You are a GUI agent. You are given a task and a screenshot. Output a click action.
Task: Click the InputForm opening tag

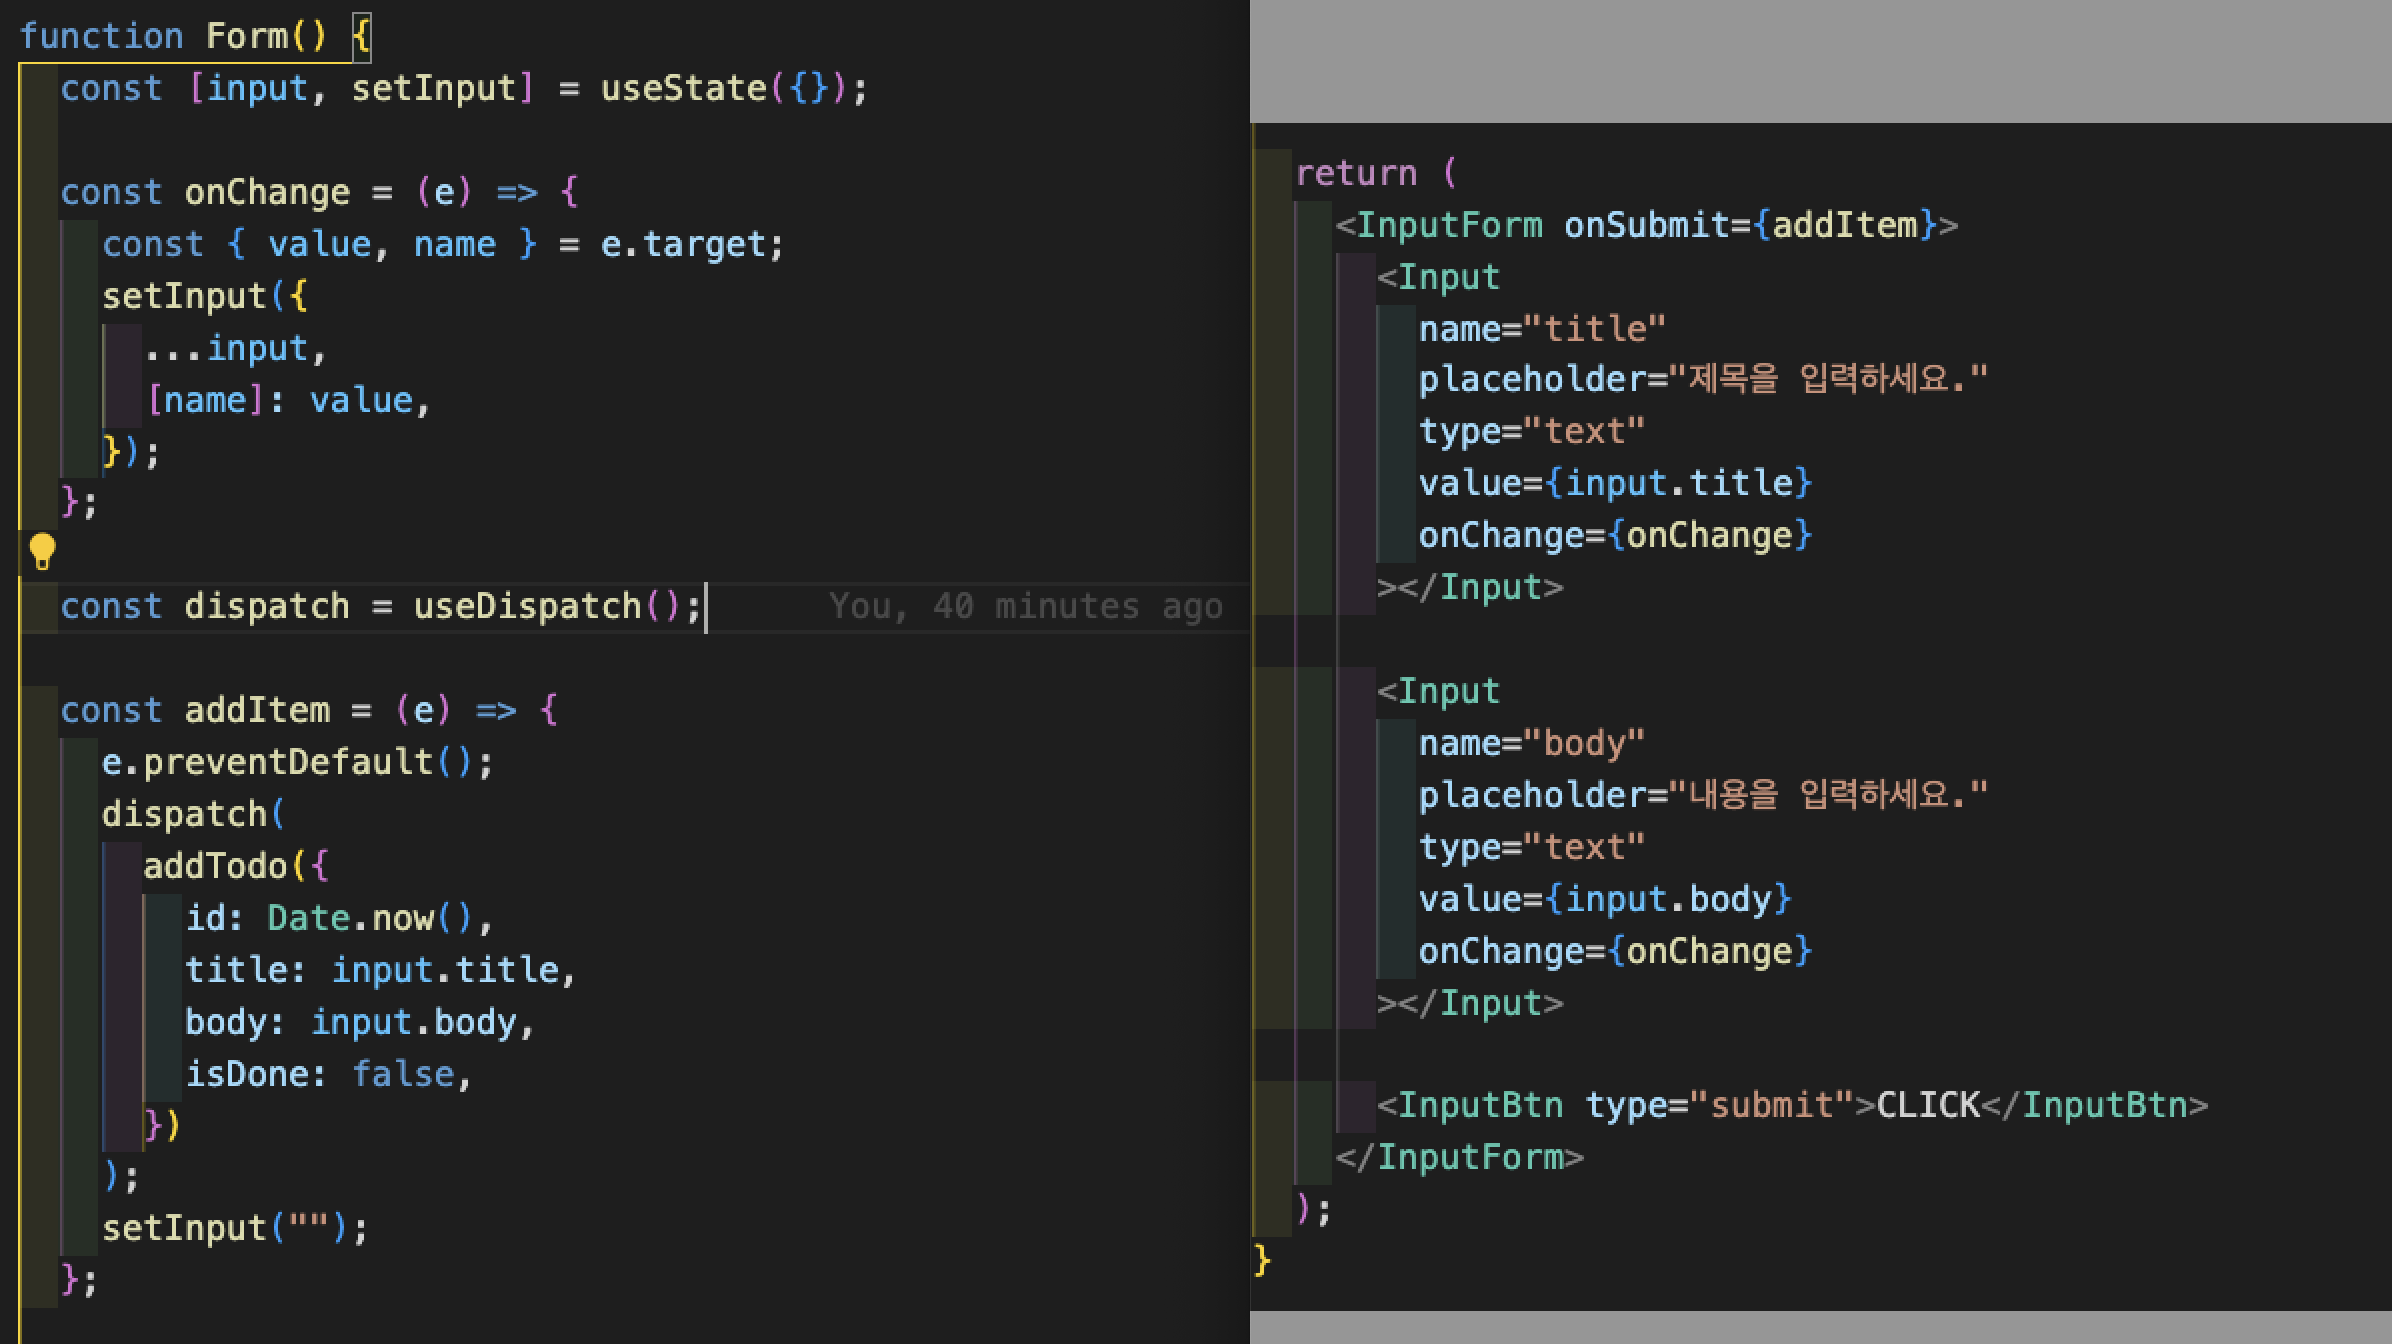tap(1450, 225)
